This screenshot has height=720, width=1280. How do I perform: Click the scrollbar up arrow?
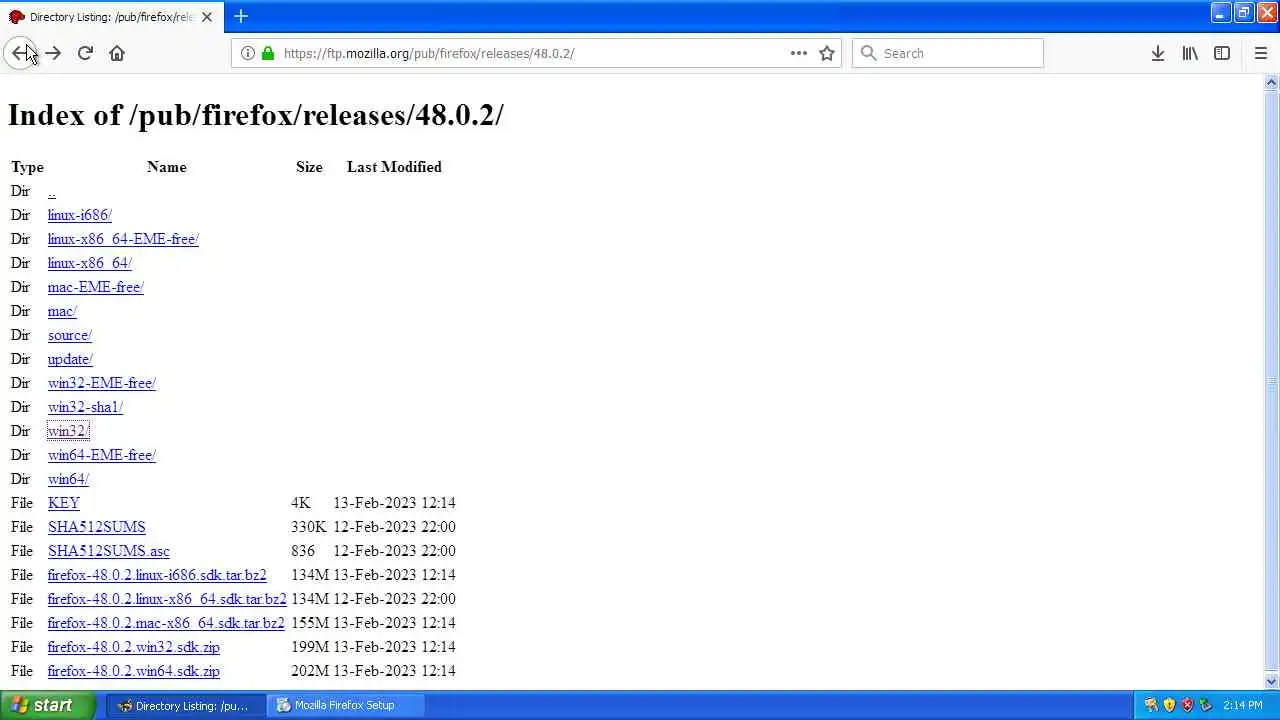pyautogui.click(x=1271, y=82)
